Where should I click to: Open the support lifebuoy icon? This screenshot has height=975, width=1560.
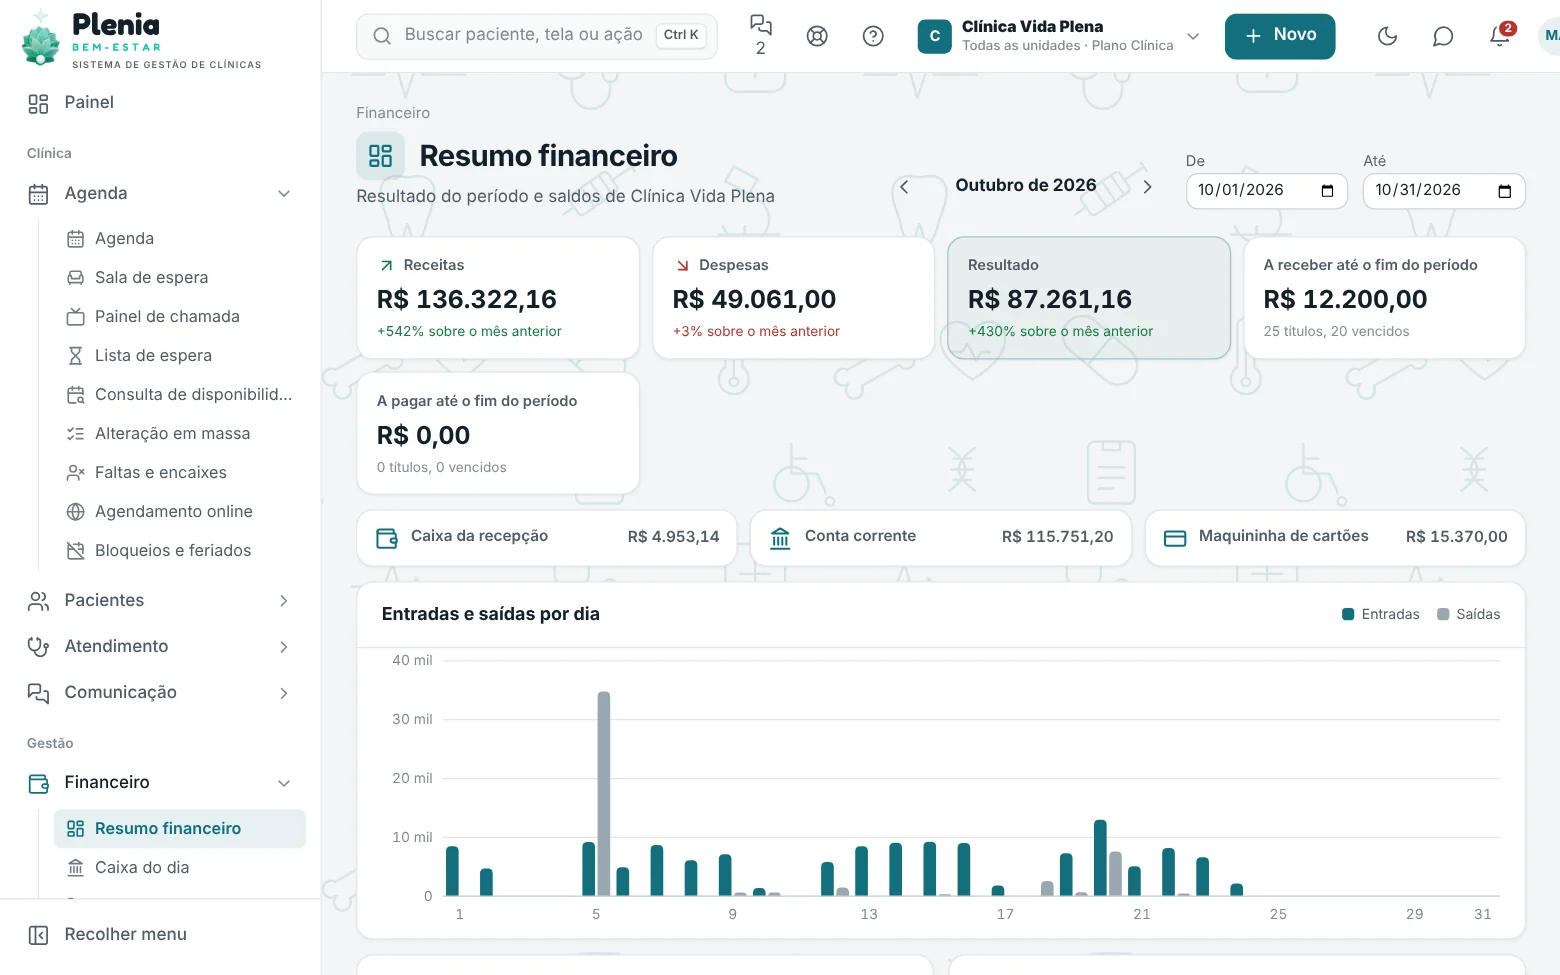(x=817, y=36)
